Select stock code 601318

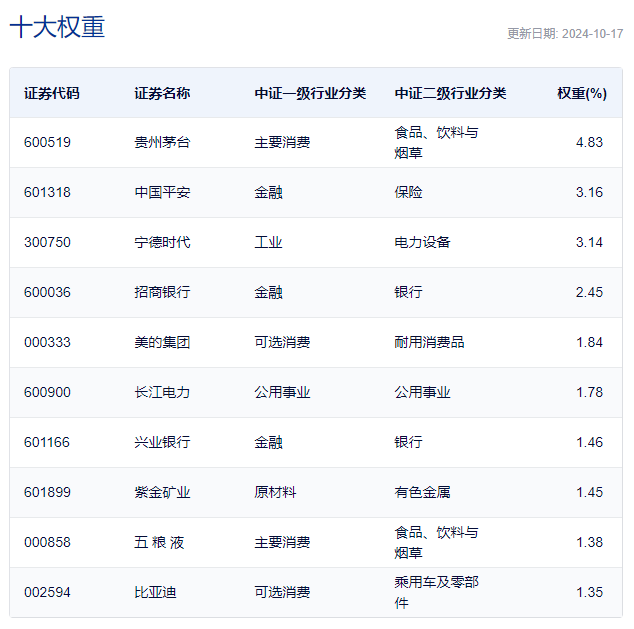(x=47, y=192)
